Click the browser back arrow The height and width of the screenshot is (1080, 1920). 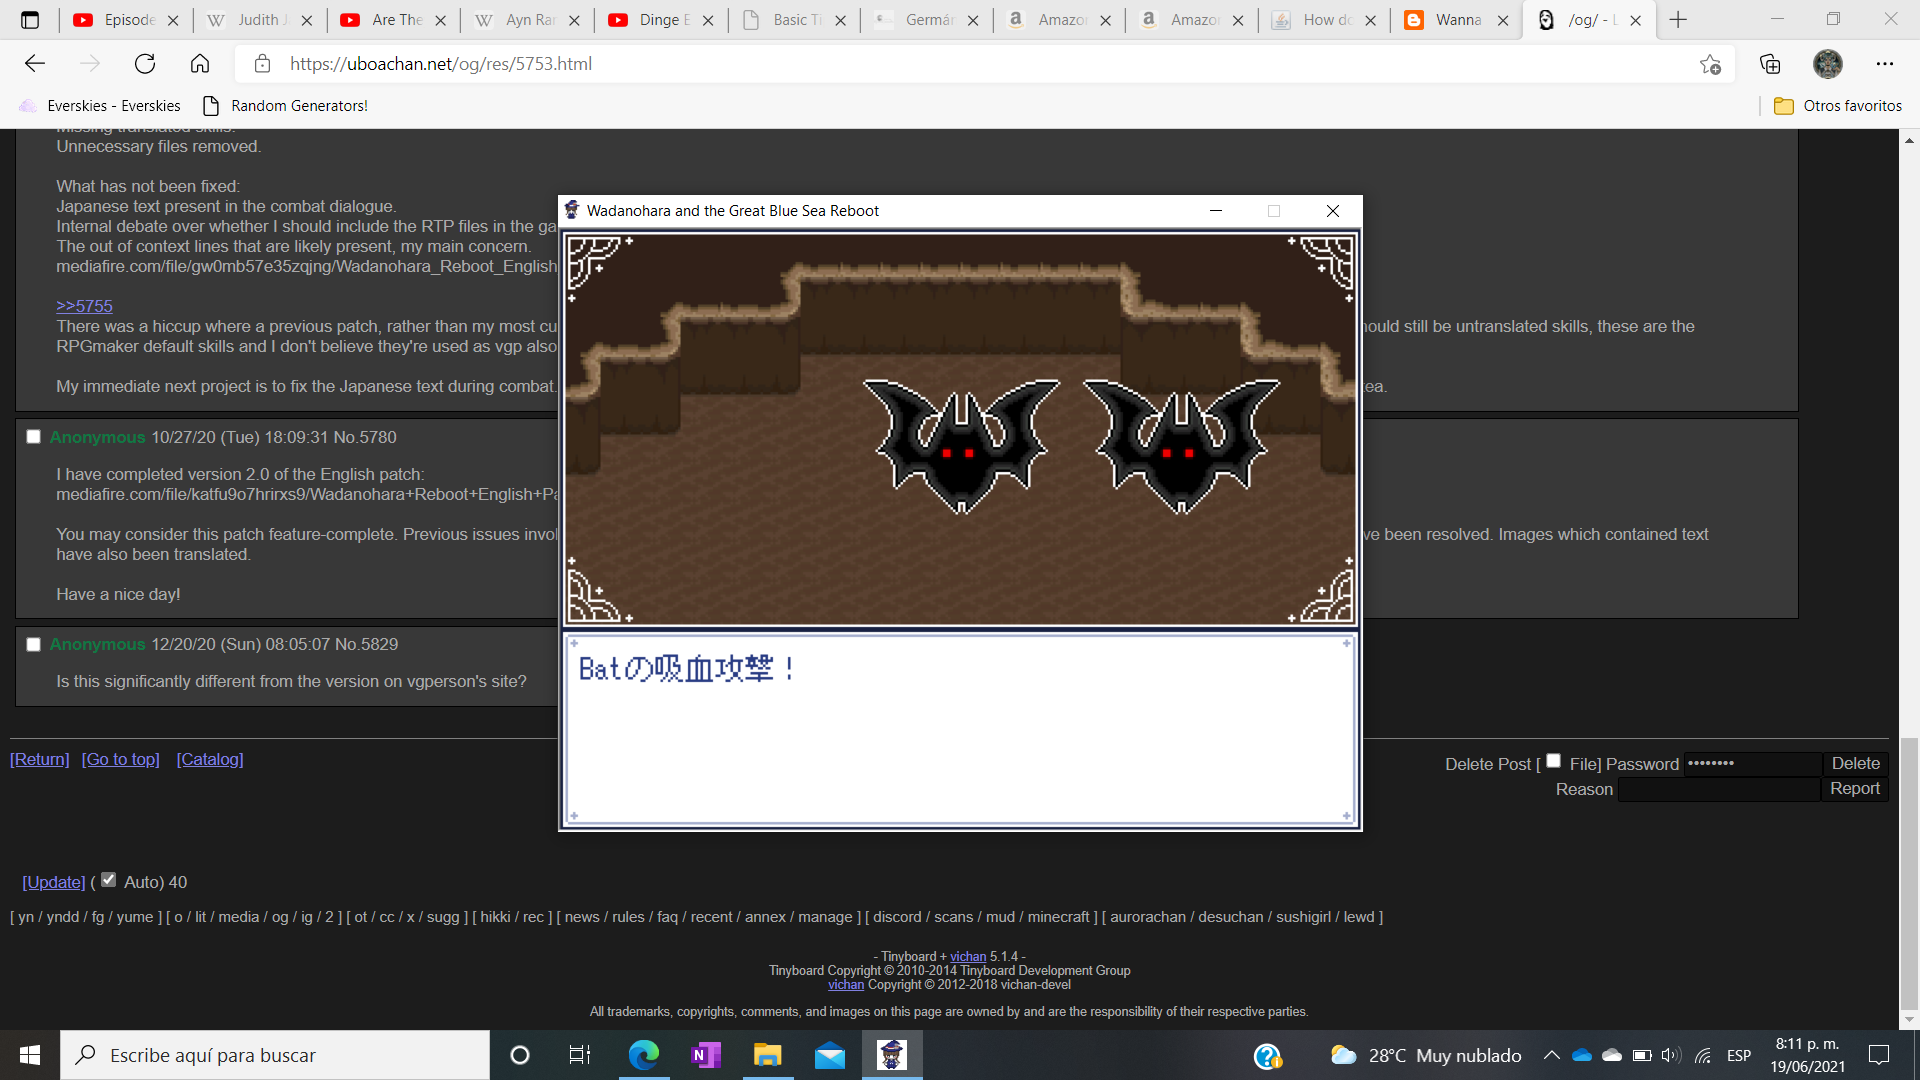point(35,64)
